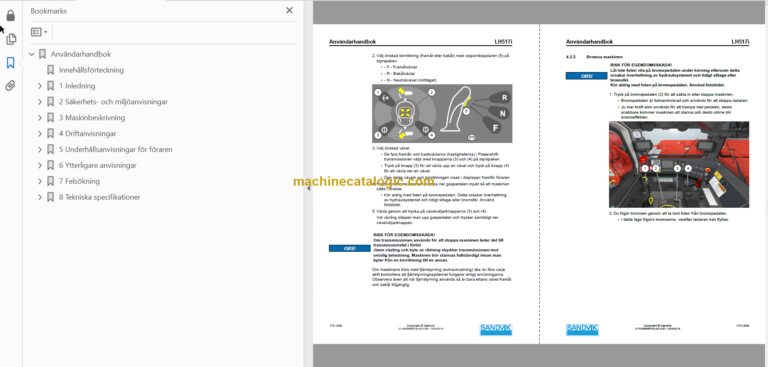Expand the 3 Maskinbeskrivning bookmark
Viewport: 768px width, 367px height.
point(40,118)
